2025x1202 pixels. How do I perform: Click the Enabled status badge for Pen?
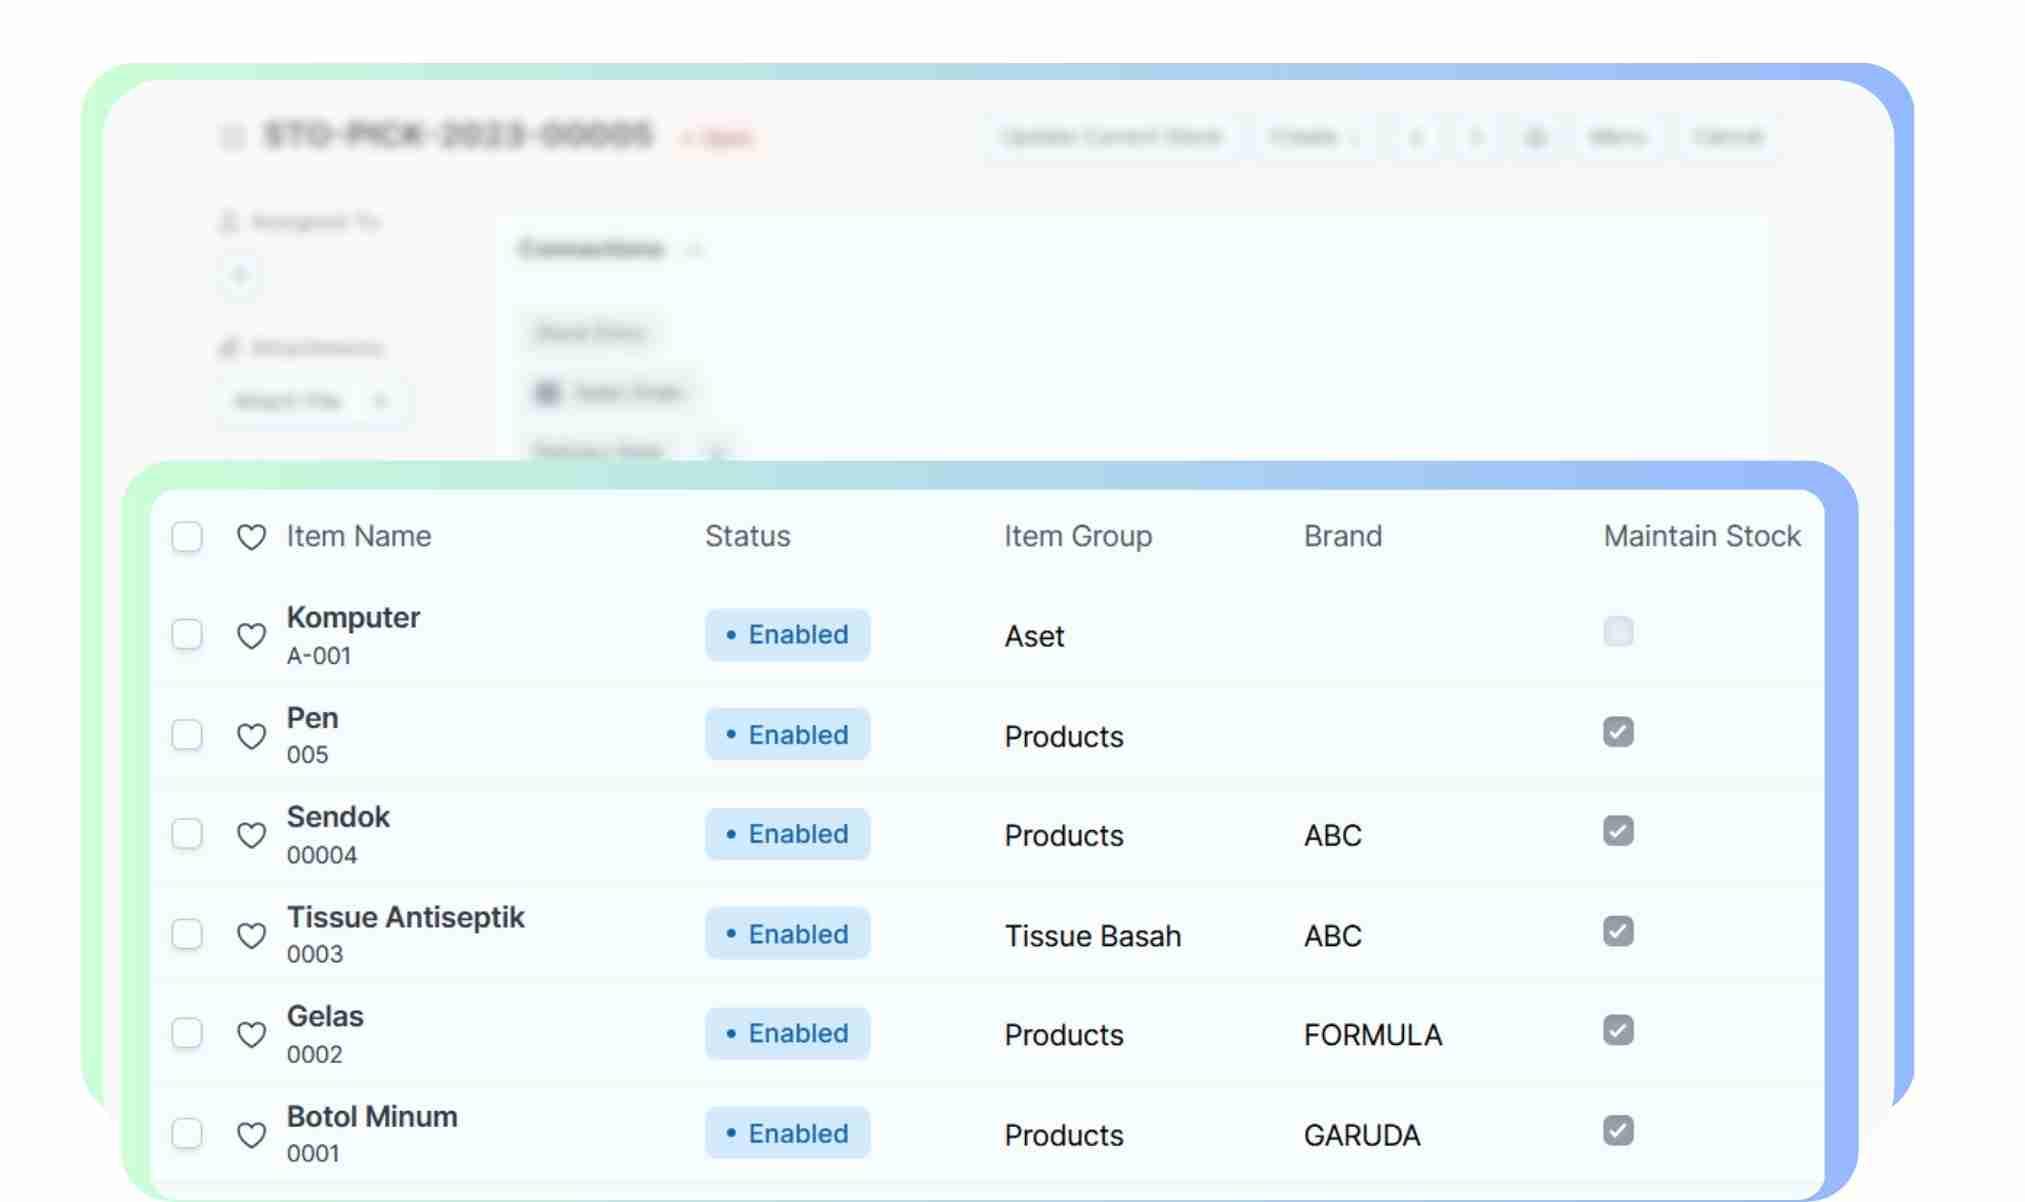[x=787, y=735]
